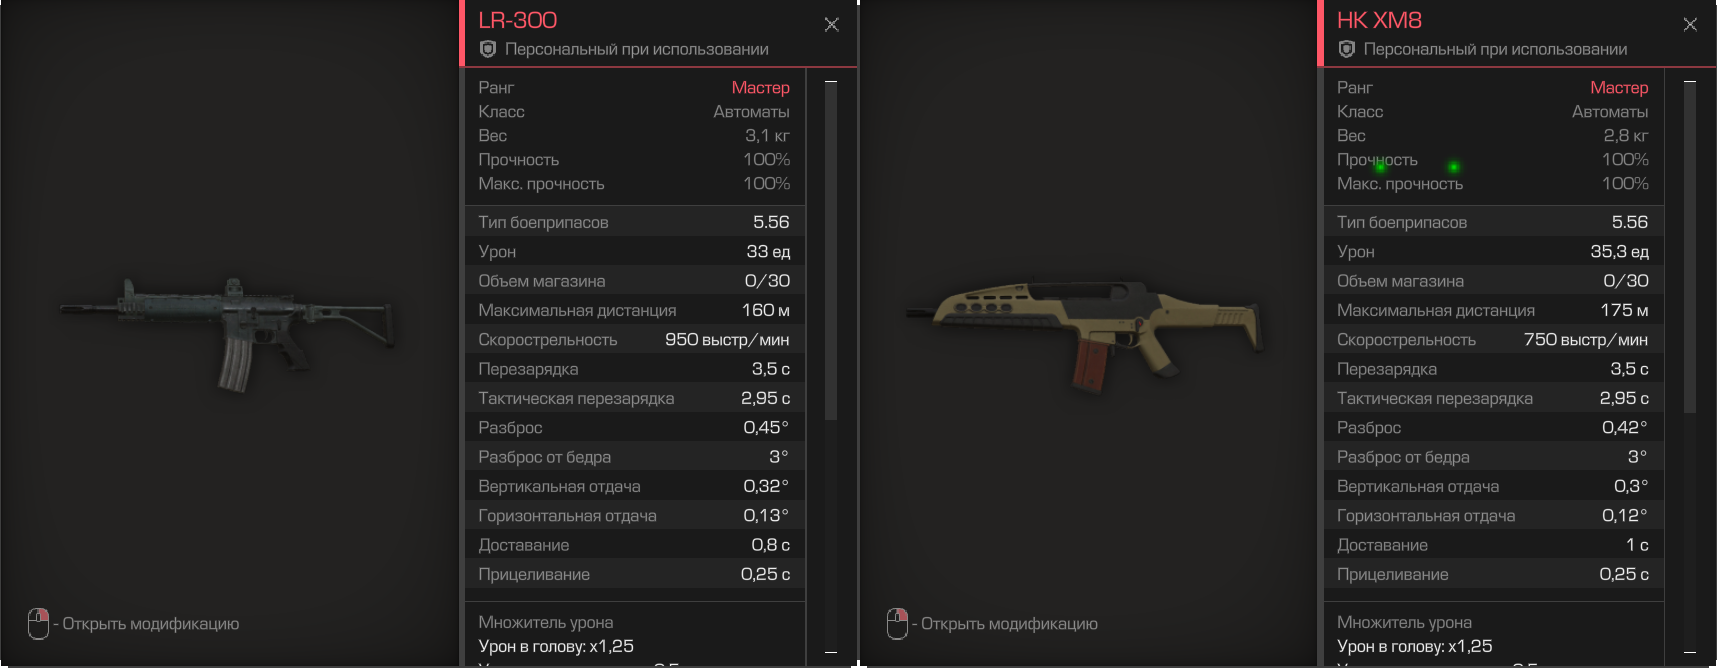Click the shield icon under LR-300 title

(x=488, y=49)
